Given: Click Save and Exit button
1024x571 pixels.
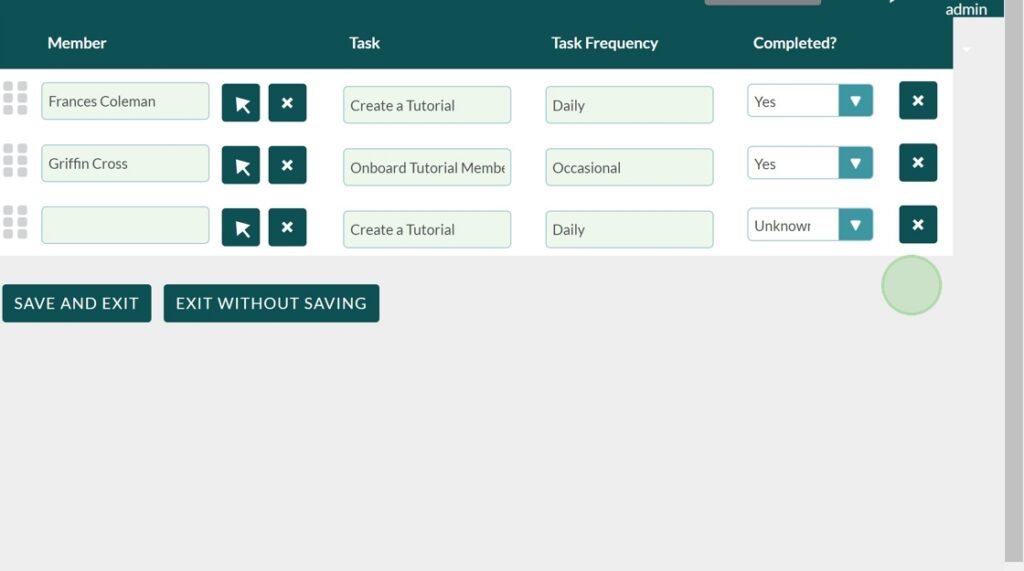Looking at the screenshot, I should (76, 304).
